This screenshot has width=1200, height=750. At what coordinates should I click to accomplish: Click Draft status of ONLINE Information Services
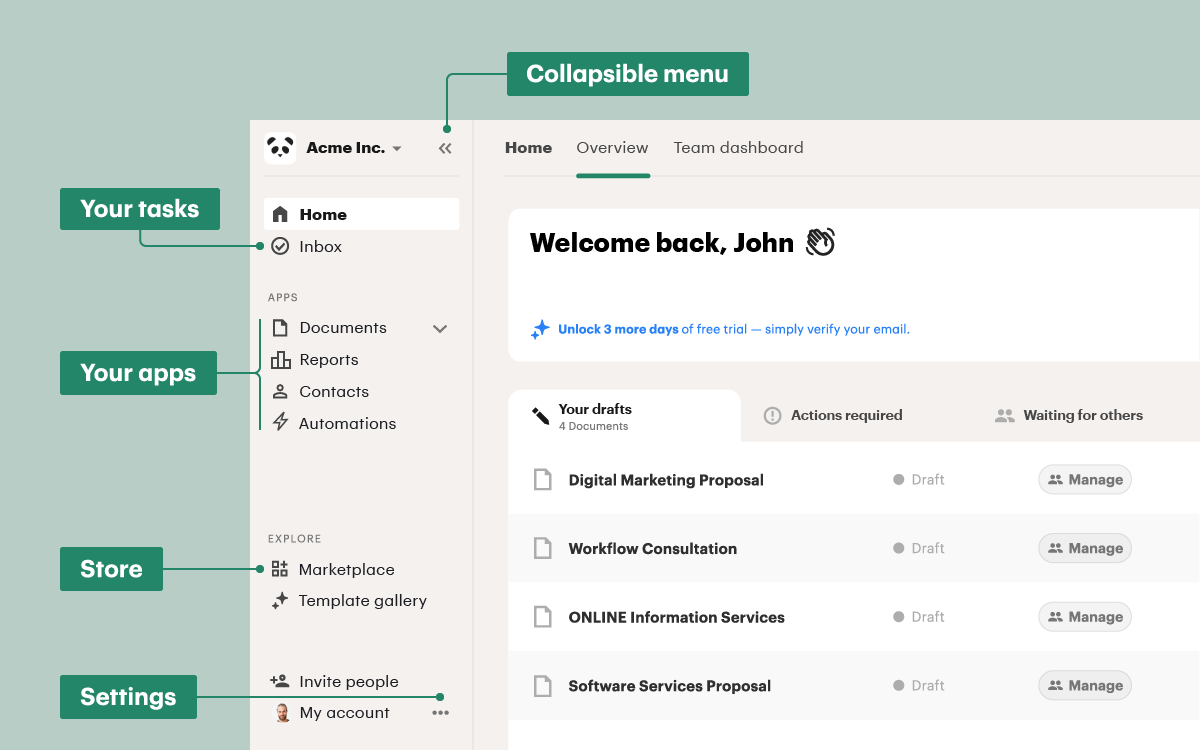(919, 617)
